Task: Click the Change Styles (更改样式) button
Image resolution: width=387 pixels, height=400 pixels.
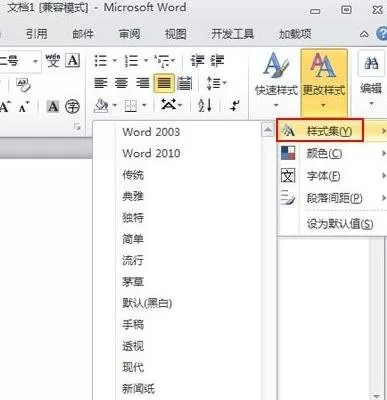Action: pos(324,82)
